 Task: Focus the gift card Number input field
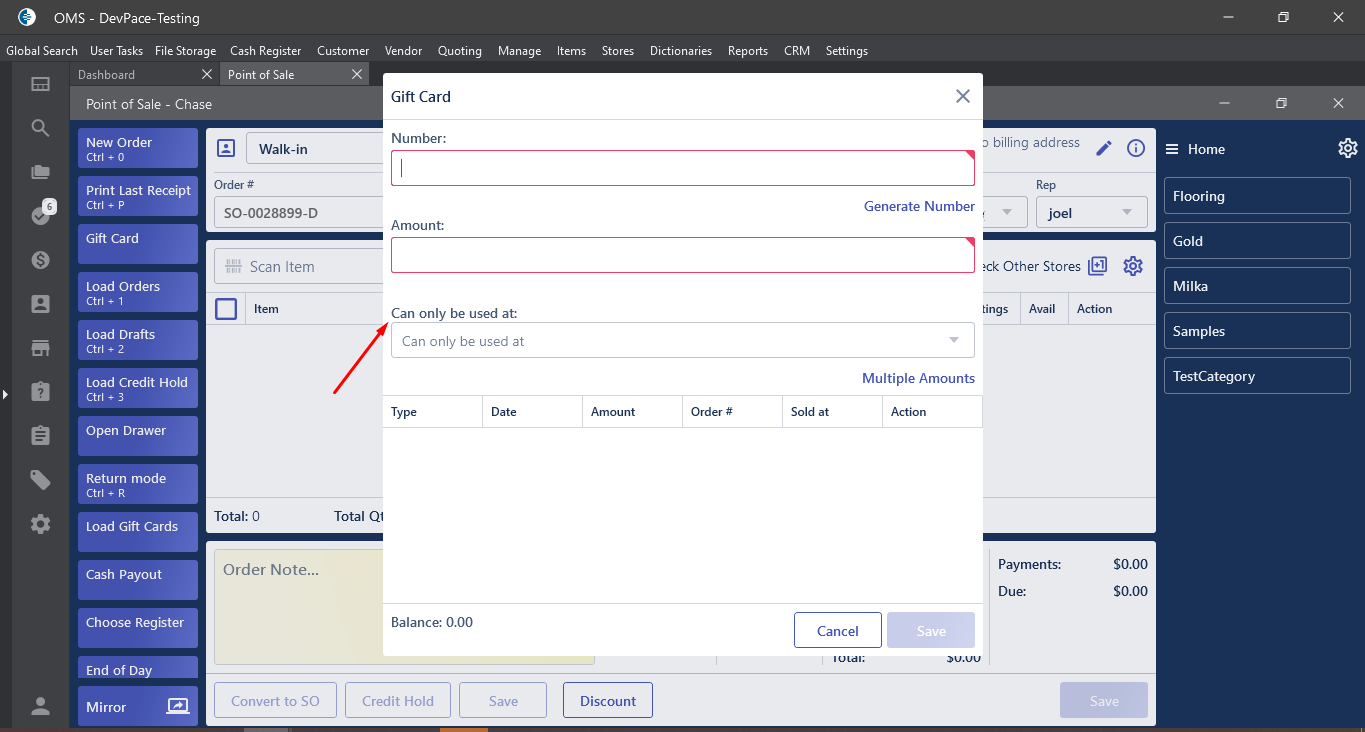click(x=683, y=168)
